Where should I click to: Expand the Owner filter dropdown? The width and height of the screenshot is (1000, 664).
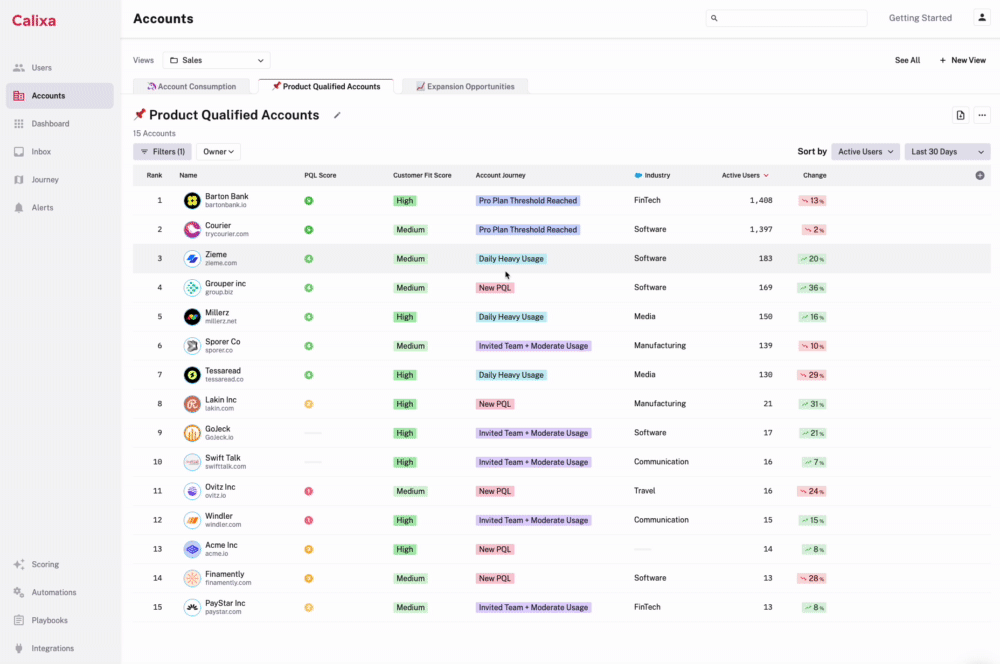(x=218, y=152)
